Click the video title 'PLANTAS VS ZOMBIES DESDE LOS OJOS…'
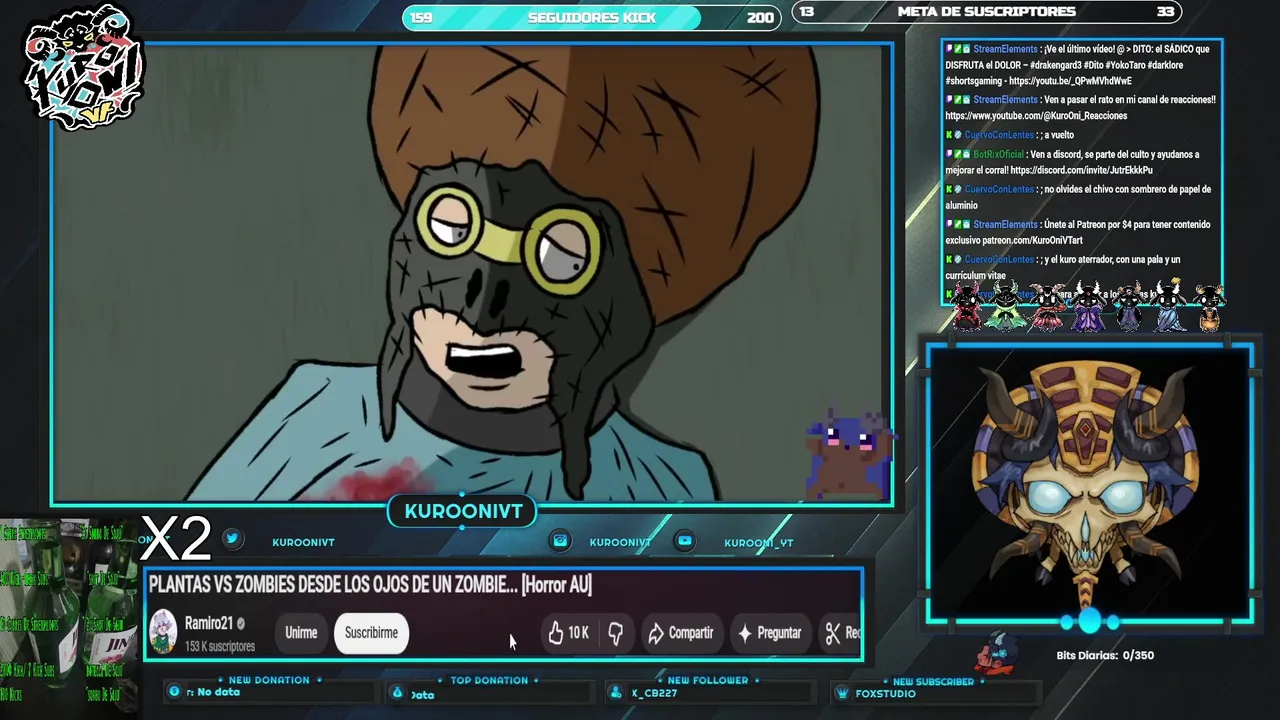The width and height of the screenshot is (1280, 720). 370,585
